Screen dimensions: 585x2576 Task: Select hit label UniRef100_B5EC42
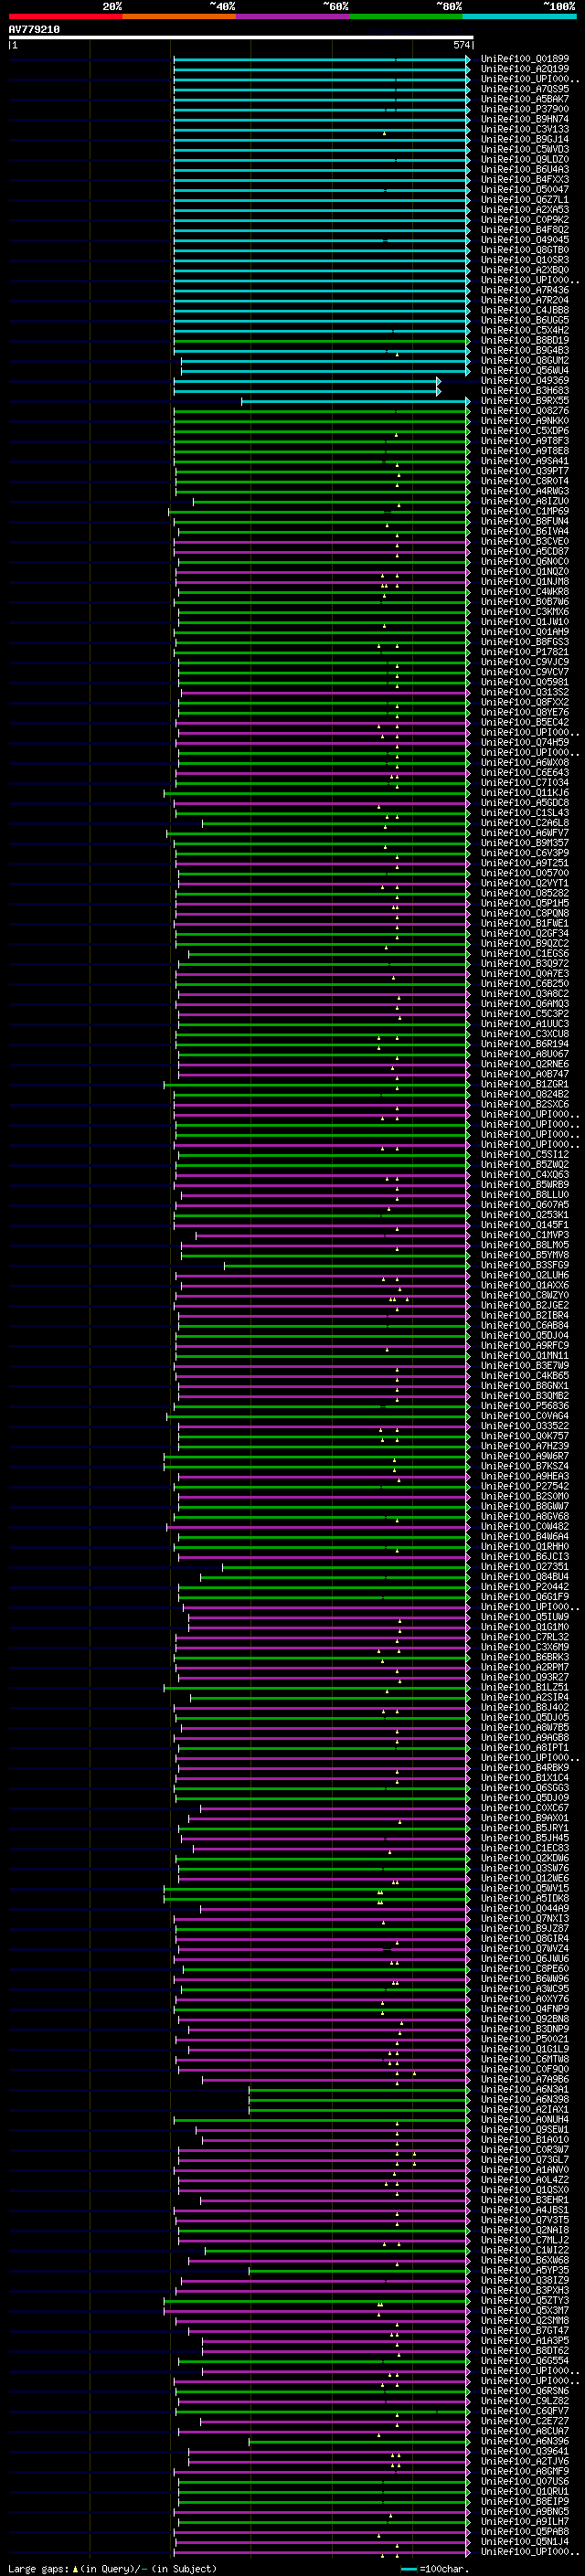pos(525,722)
